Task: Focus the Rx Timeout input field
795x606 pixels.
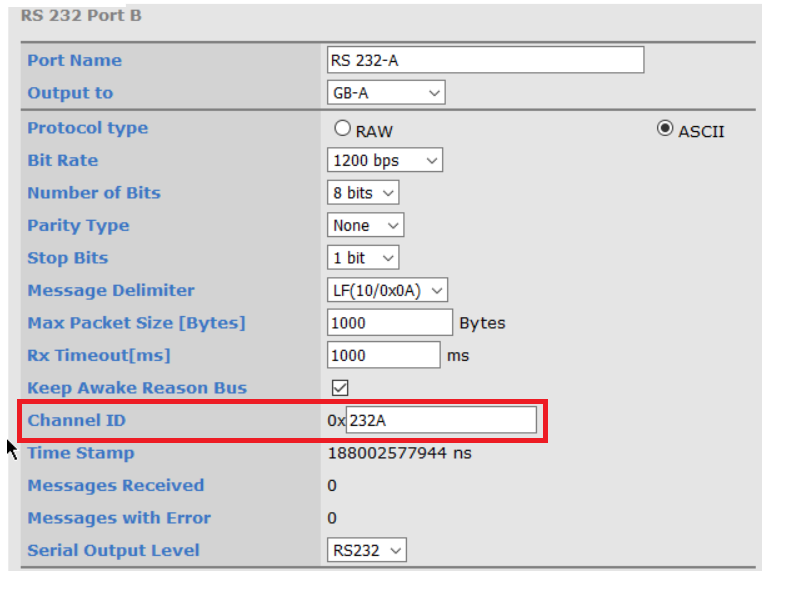Action: pos(384,355)
